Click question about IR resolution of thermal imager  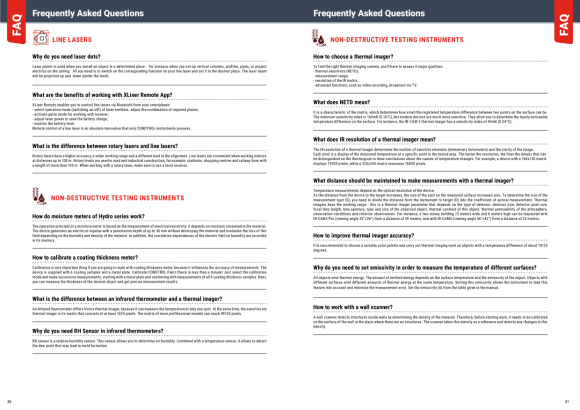click(374, 140)
